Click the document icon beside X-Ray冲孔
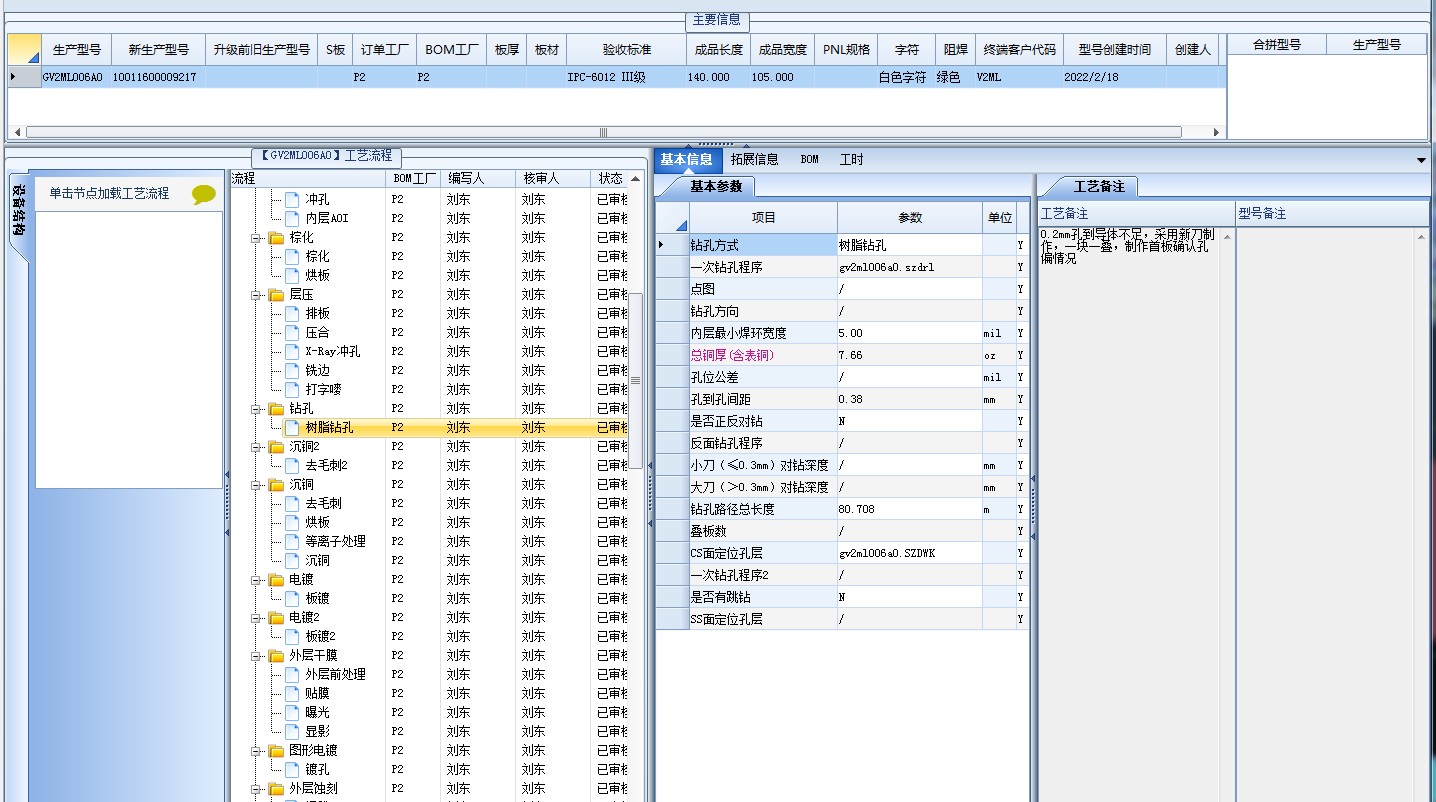Image resolution: width=1436 pixels, height=802 pixels. (x=292, y=351)
